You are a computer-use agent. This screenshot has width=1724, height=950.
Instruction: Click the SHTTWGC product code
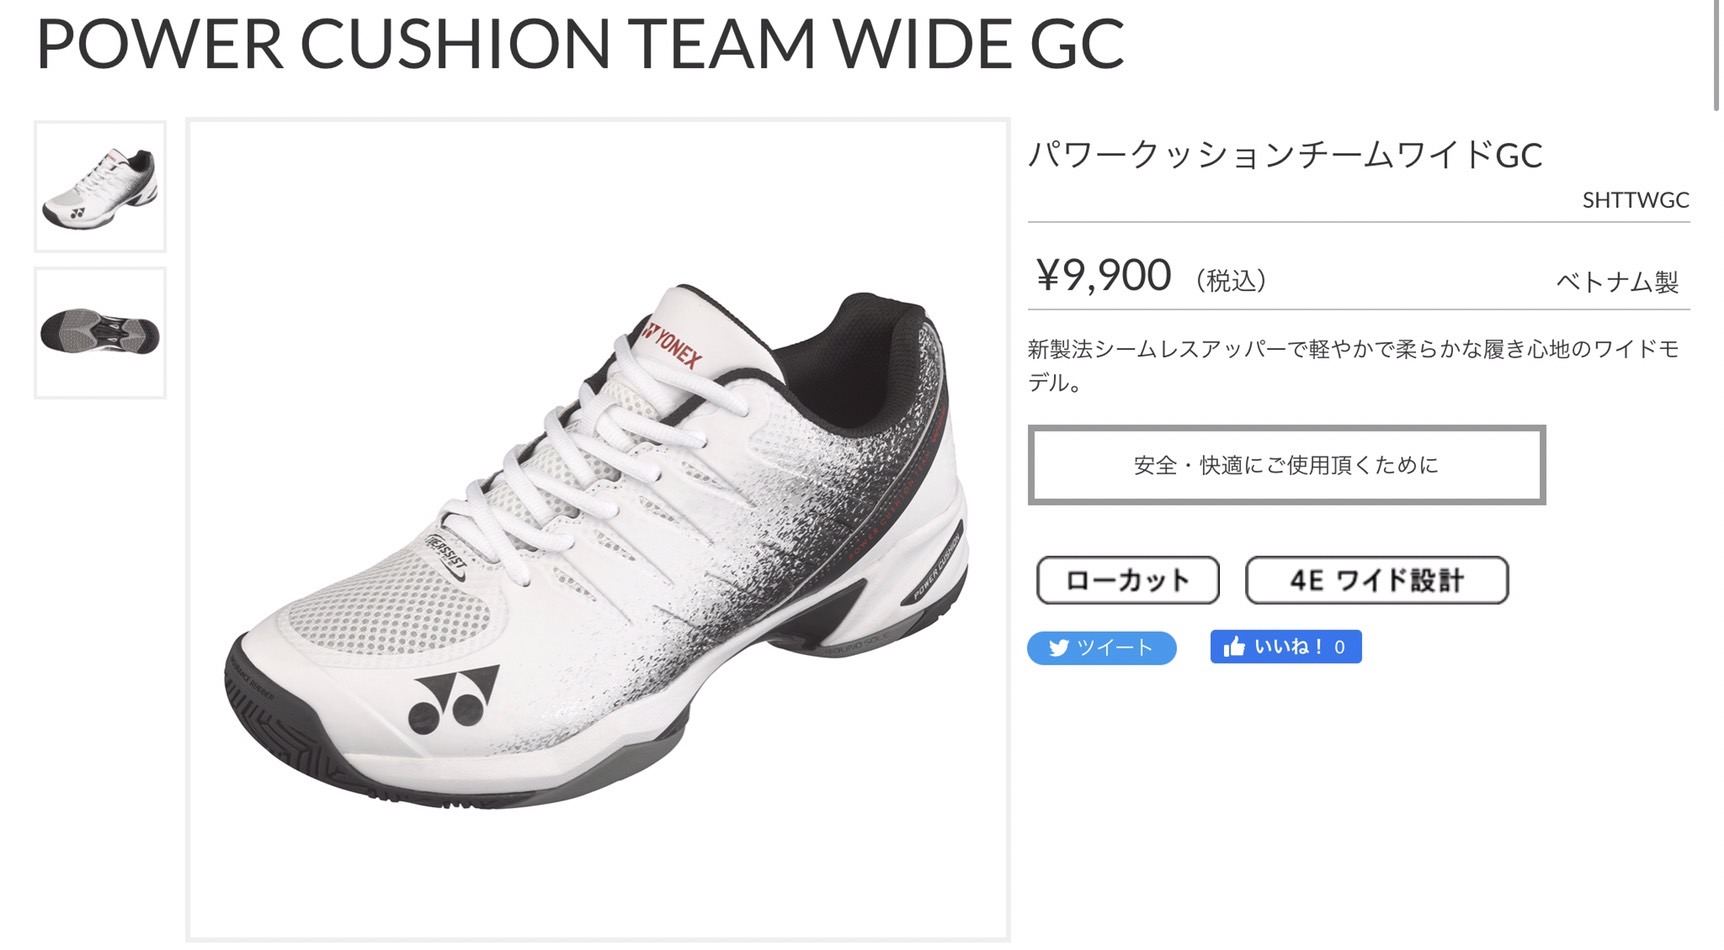pyautogui.click(x=1635, y=200)
